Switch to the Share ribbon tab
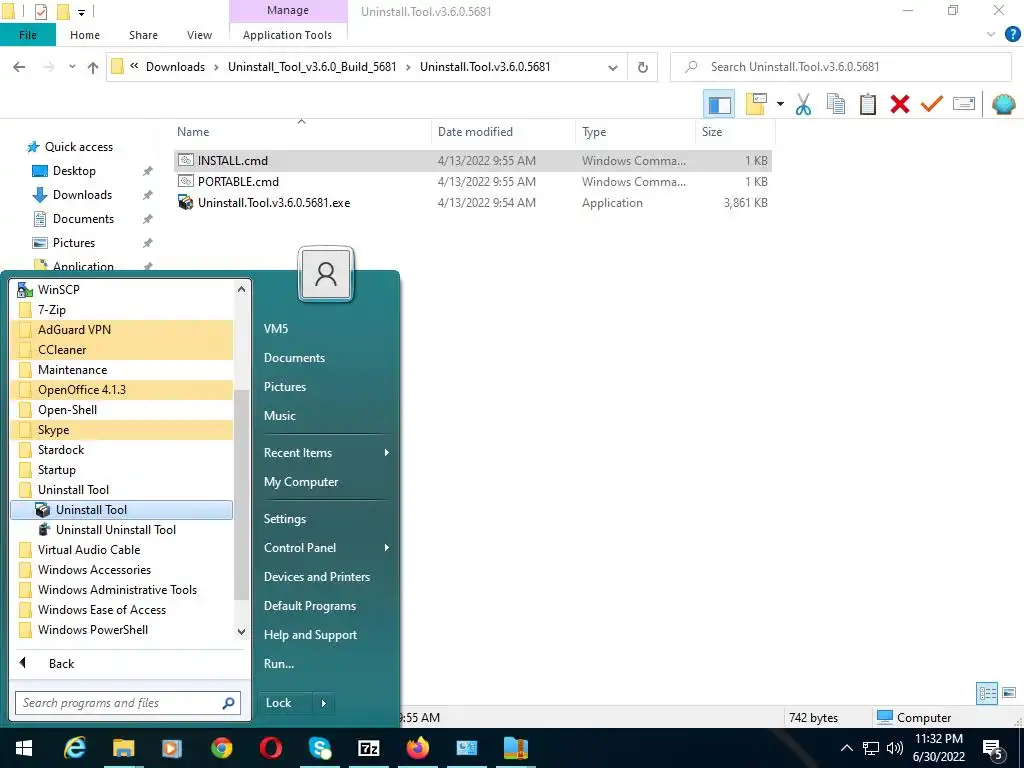 tap(143, 35)
